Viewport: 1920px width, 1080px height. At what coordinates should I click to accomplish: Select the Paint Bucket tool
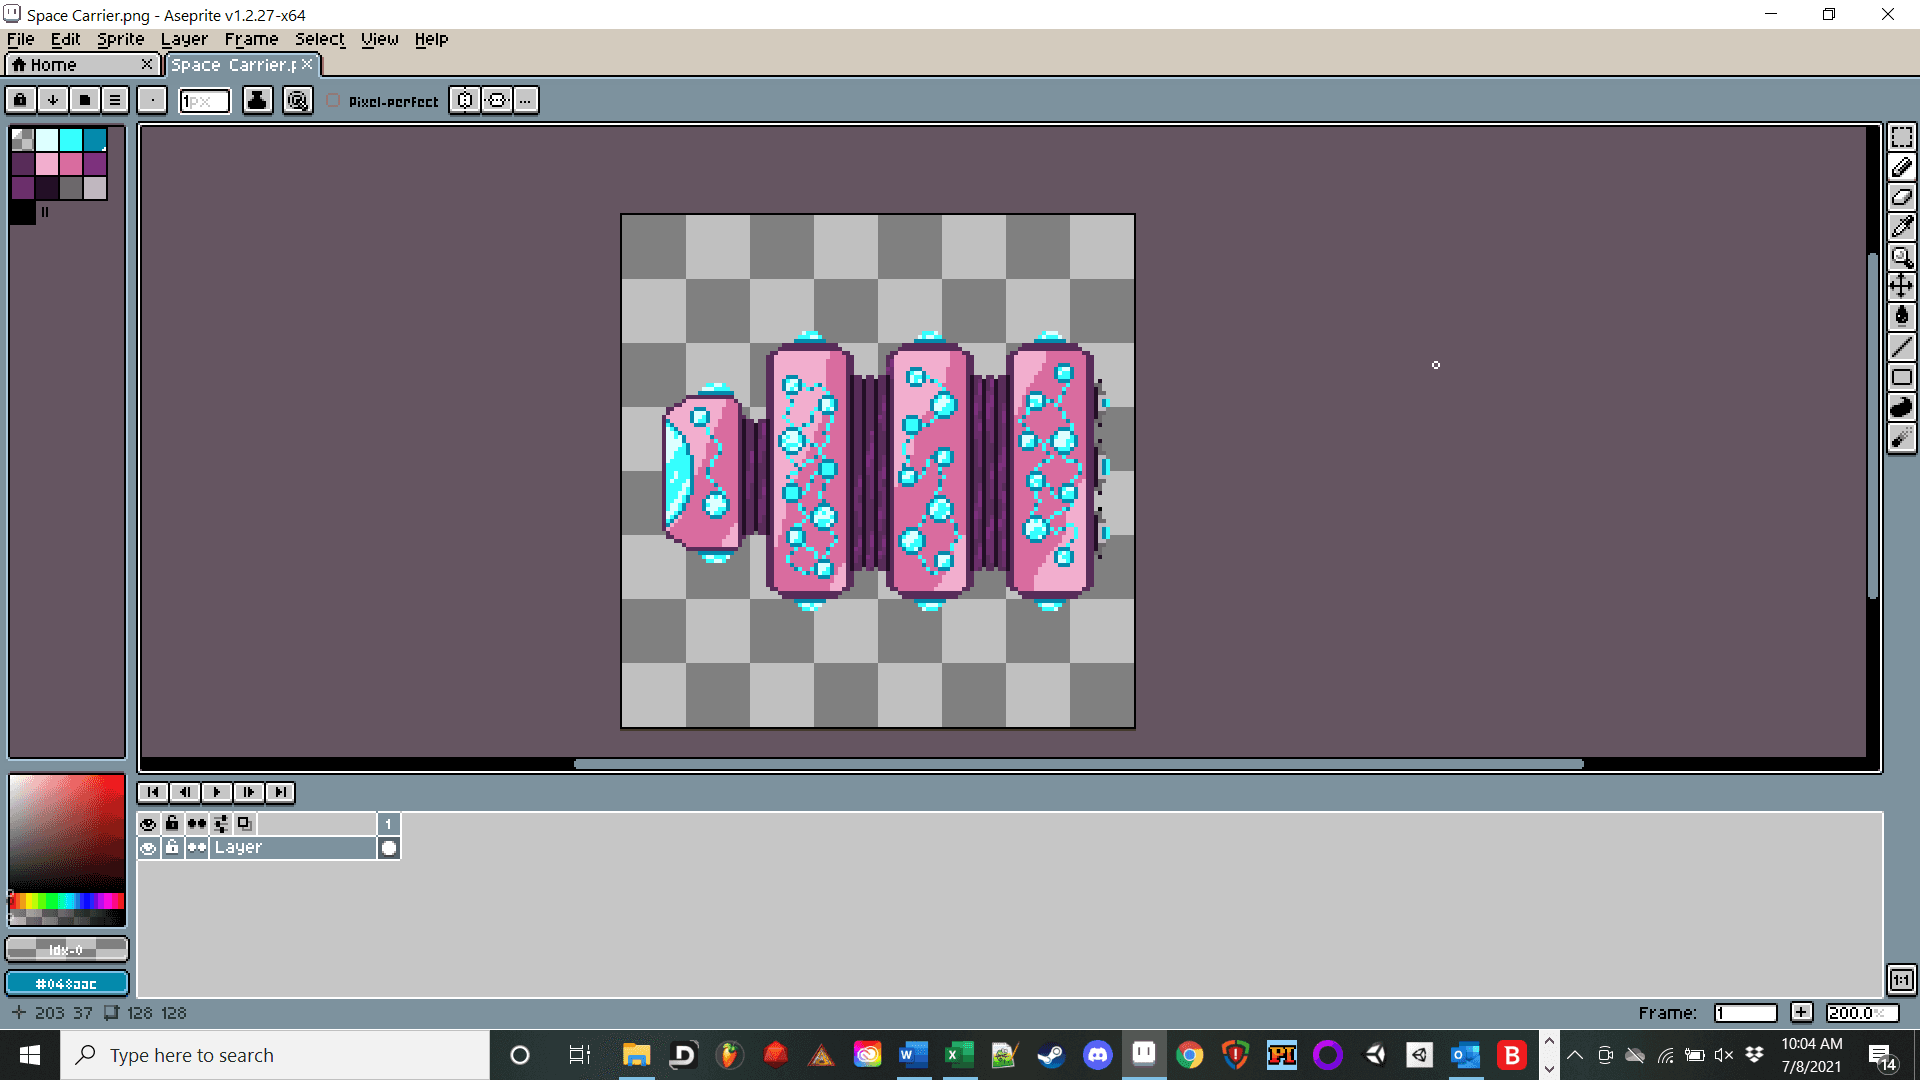[x=1901, y=317]
